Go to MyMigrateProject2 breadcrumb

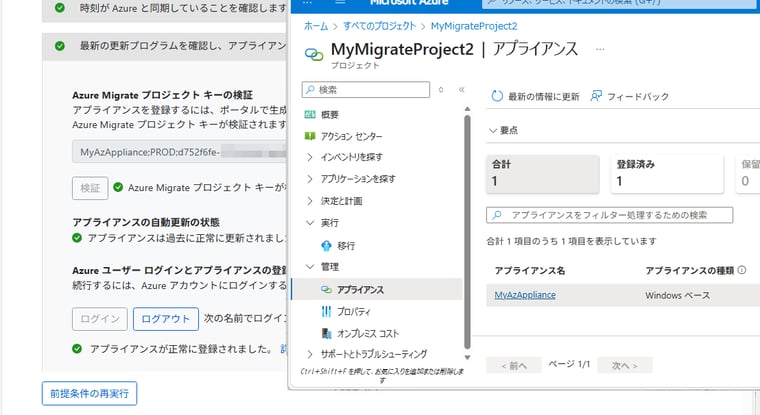(x=474, y=26)
